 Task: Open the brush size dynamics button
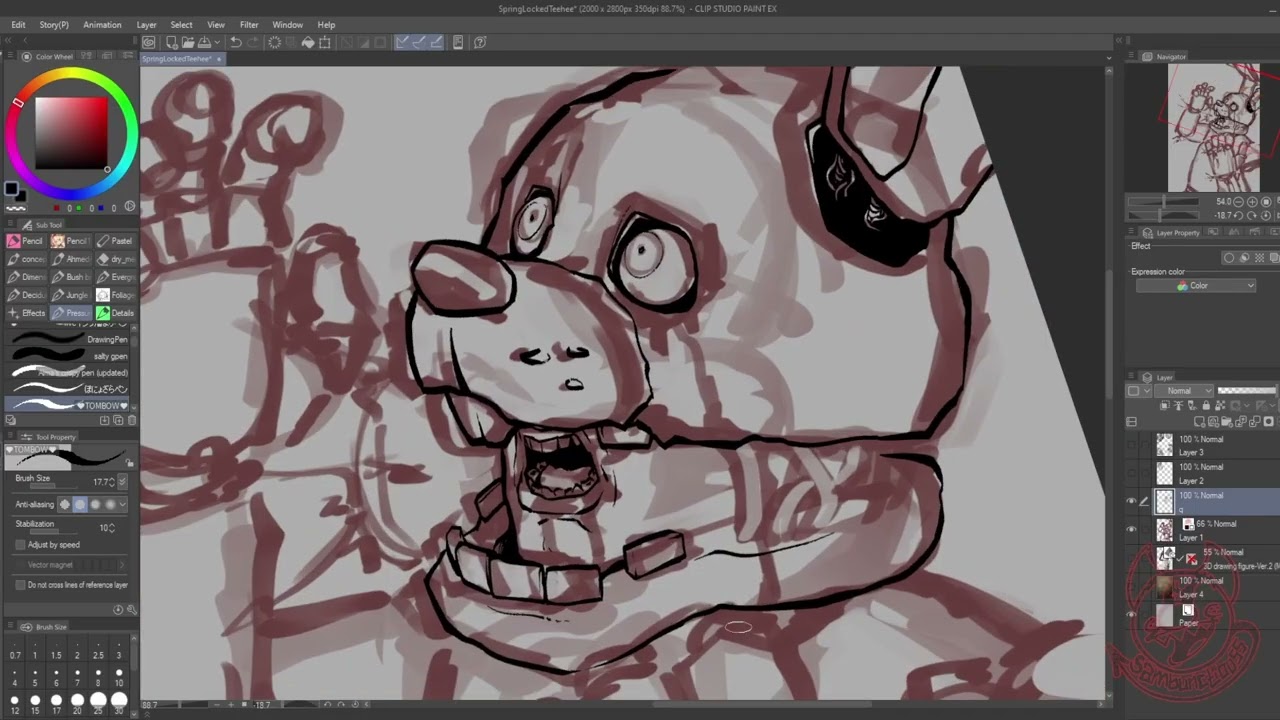(123, 482)
